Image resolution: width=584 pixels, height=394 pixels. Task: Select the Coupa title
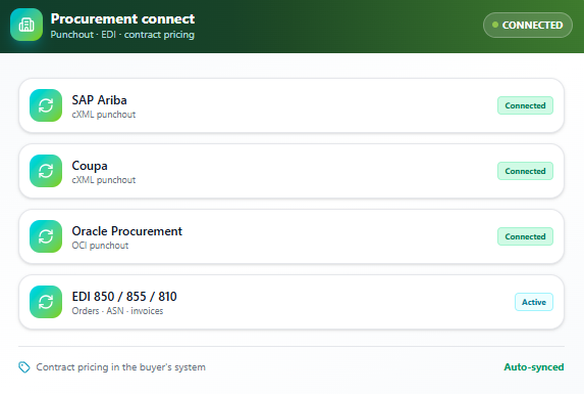[89, 166]
